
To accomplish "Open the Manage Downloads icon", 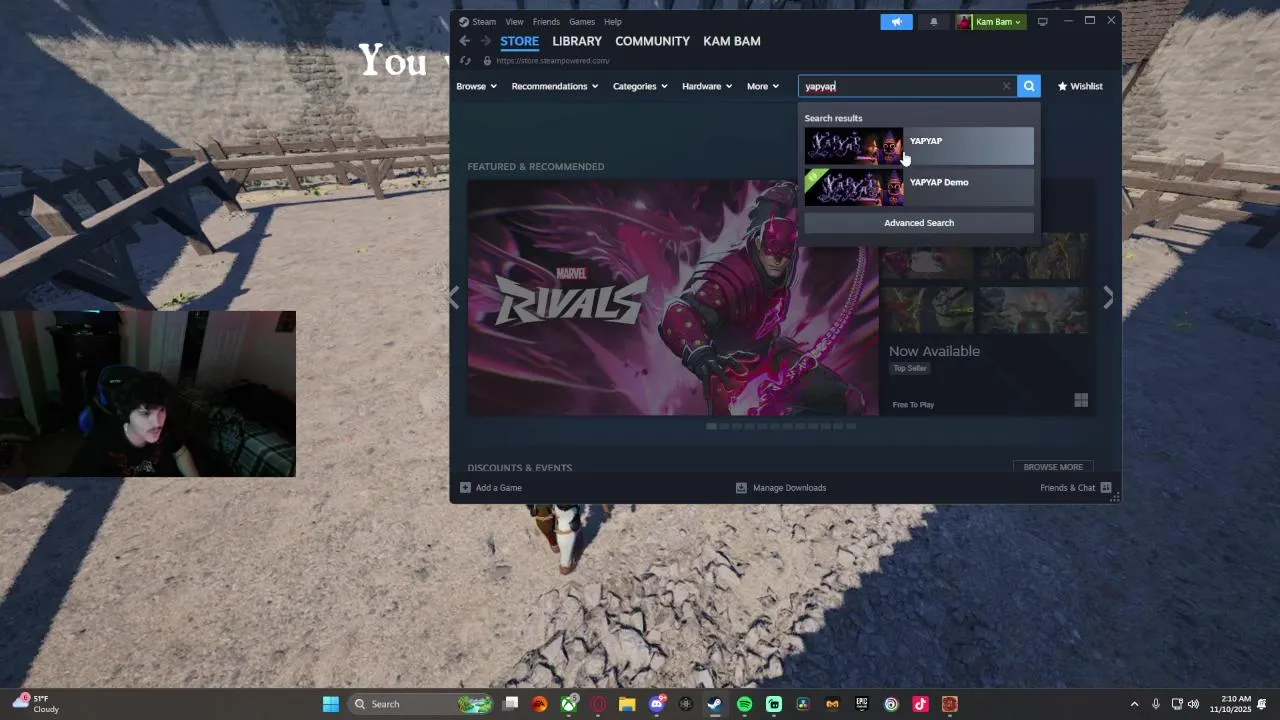I will pos(741,488).
